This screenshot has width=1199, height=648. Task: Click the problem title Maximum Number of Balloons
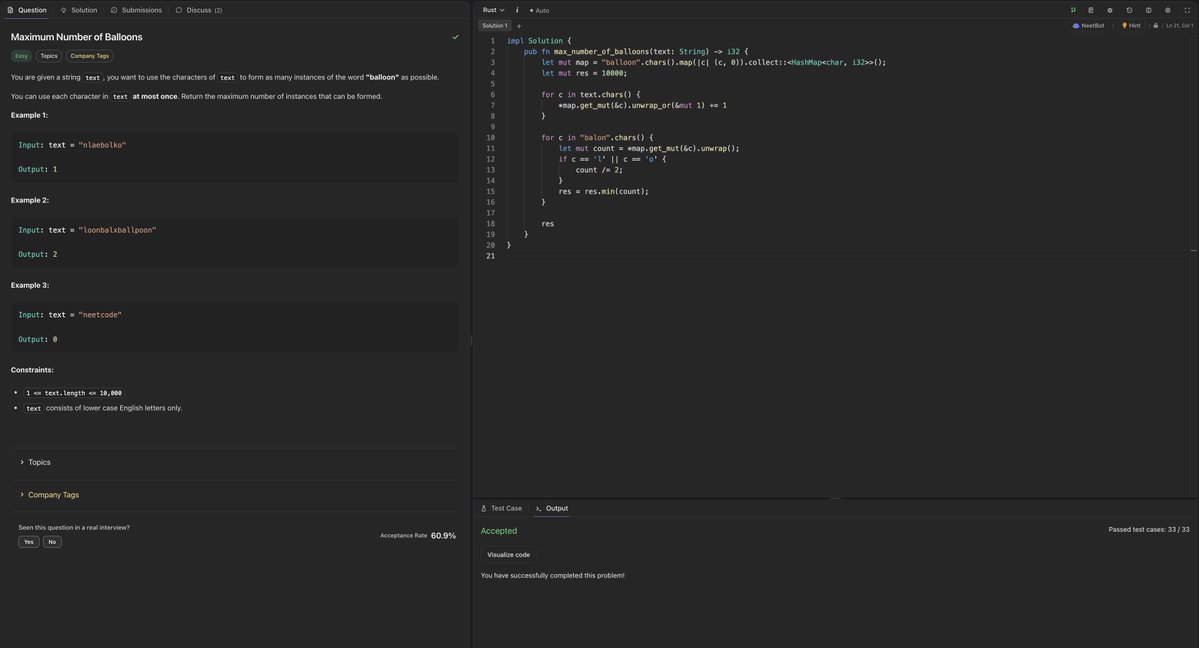coord(76,37)
